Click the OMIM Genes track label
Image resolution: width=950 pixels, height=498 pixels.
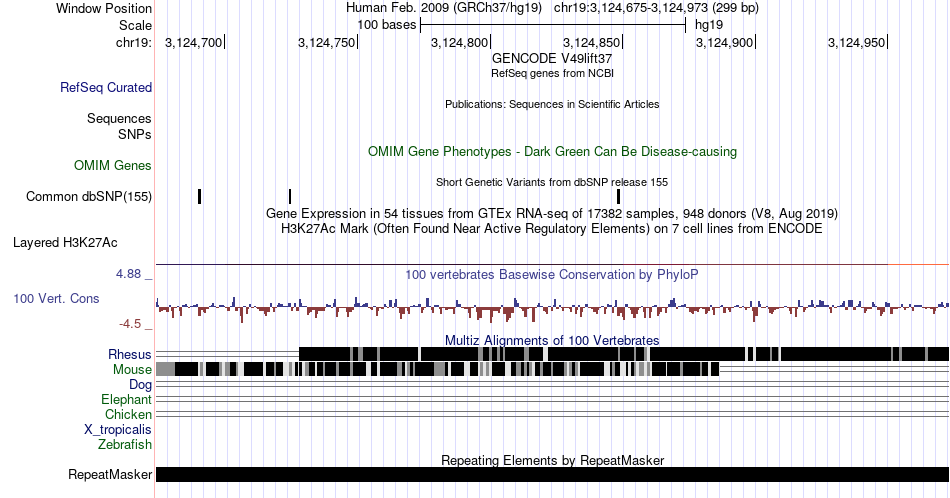(x=113, y=165)
